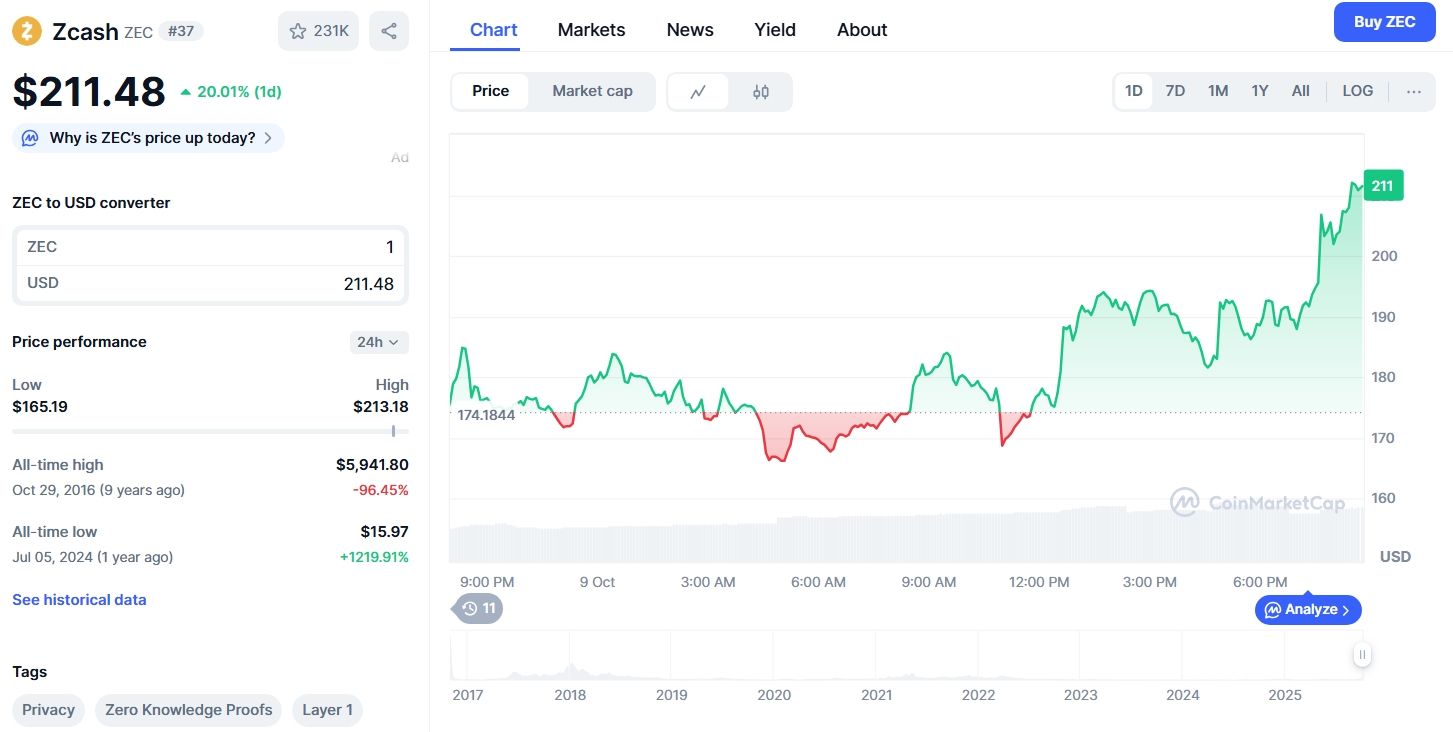Select the Market cap toggle option
Viewport: 1453px width, 732px height.
click(592, 91)
